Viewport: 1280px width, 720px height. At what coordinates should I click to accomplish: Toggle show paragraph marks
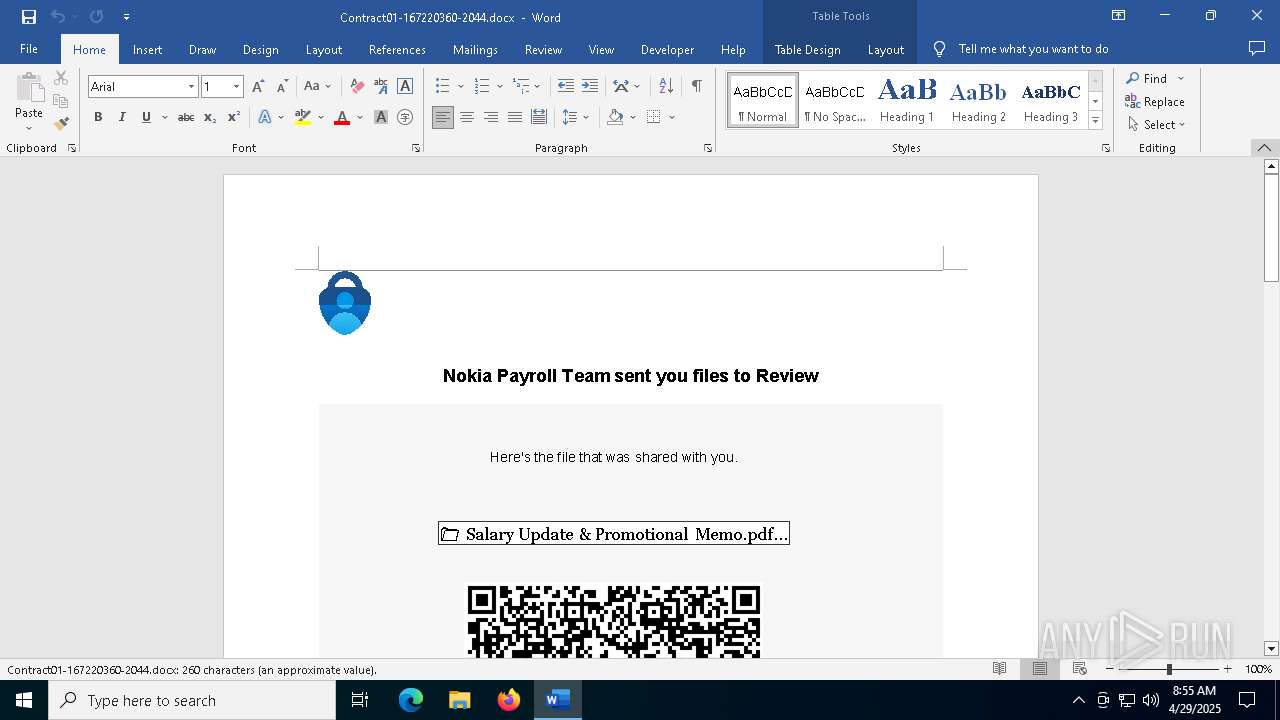[x=696, y=87]
